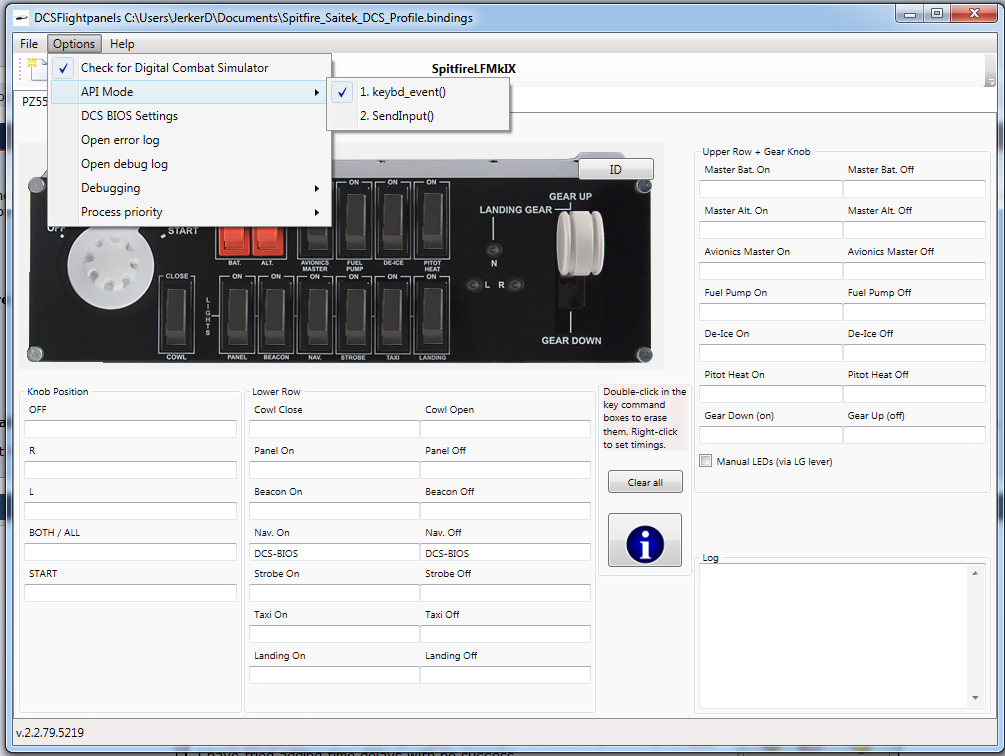Click the Nav. Off DCS-BIOS field
1005x756 pixels.
point(505,552)
